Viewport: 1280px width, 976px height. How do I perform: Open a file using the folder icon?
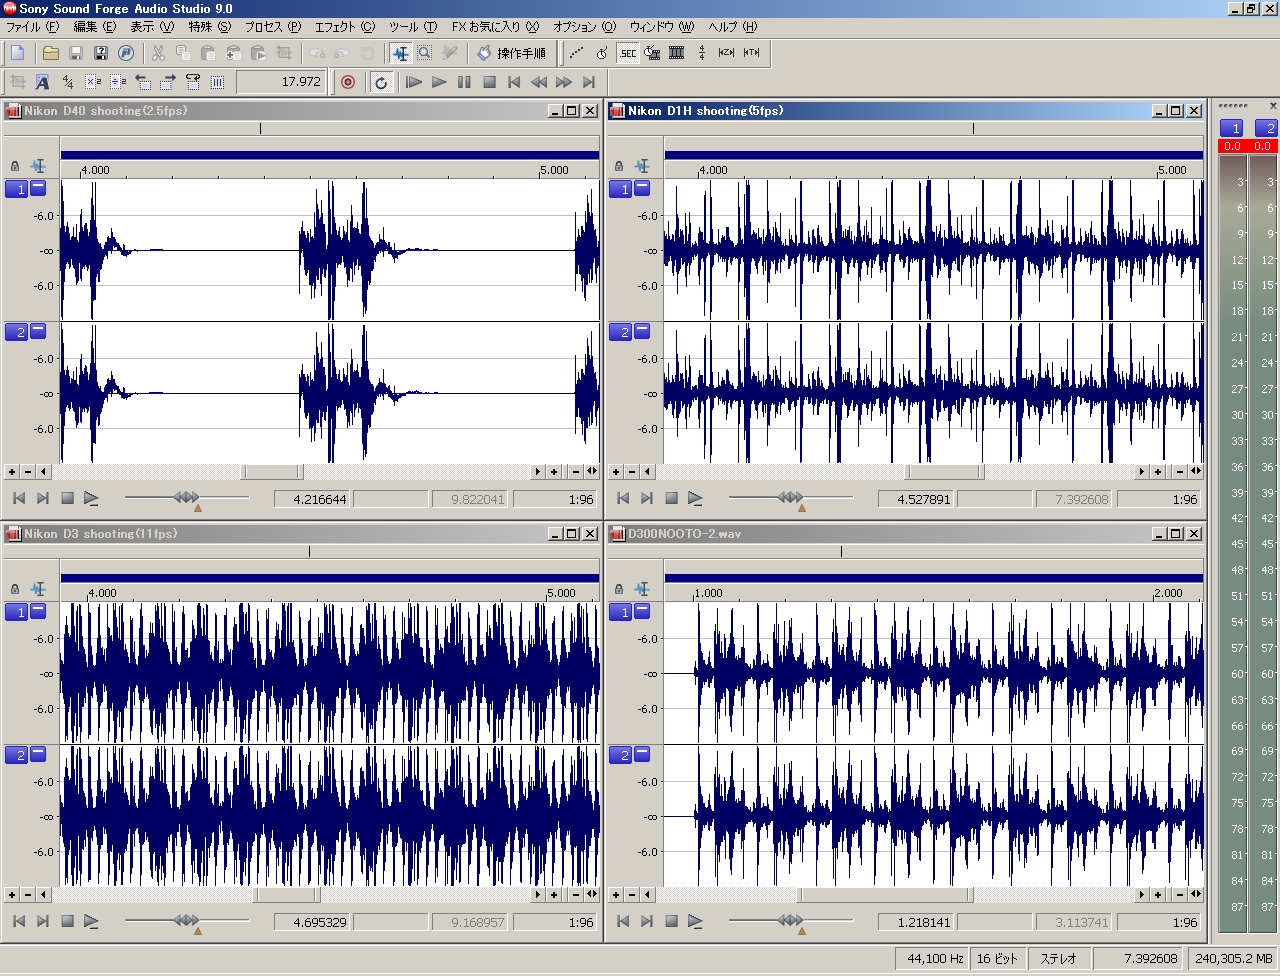pos(51,53)
